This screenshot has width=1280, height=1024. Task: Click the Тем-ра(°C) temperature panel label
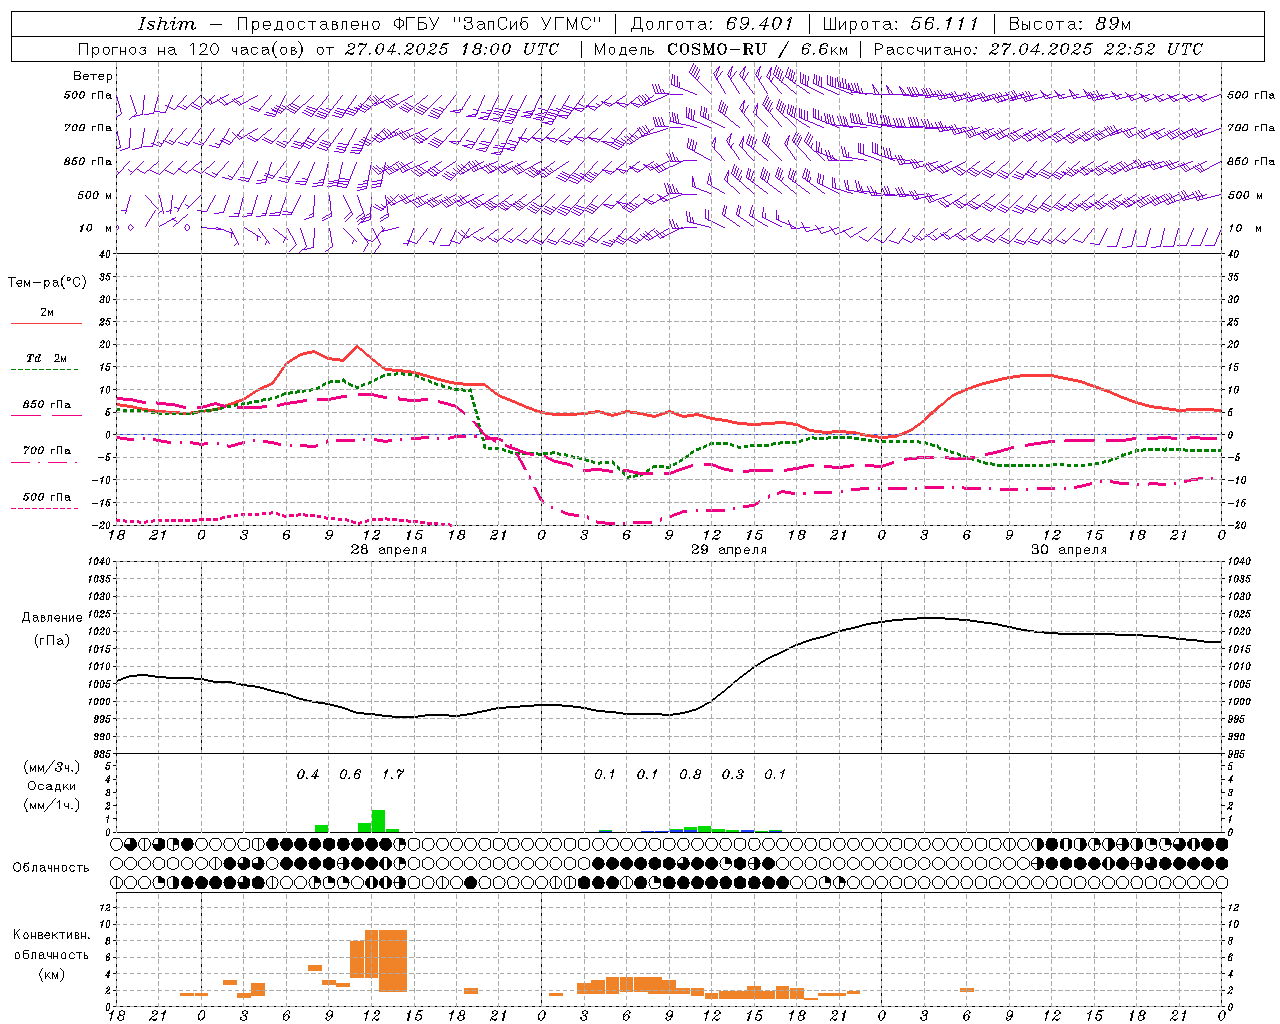pyautogui.click(x=47, y=283)
